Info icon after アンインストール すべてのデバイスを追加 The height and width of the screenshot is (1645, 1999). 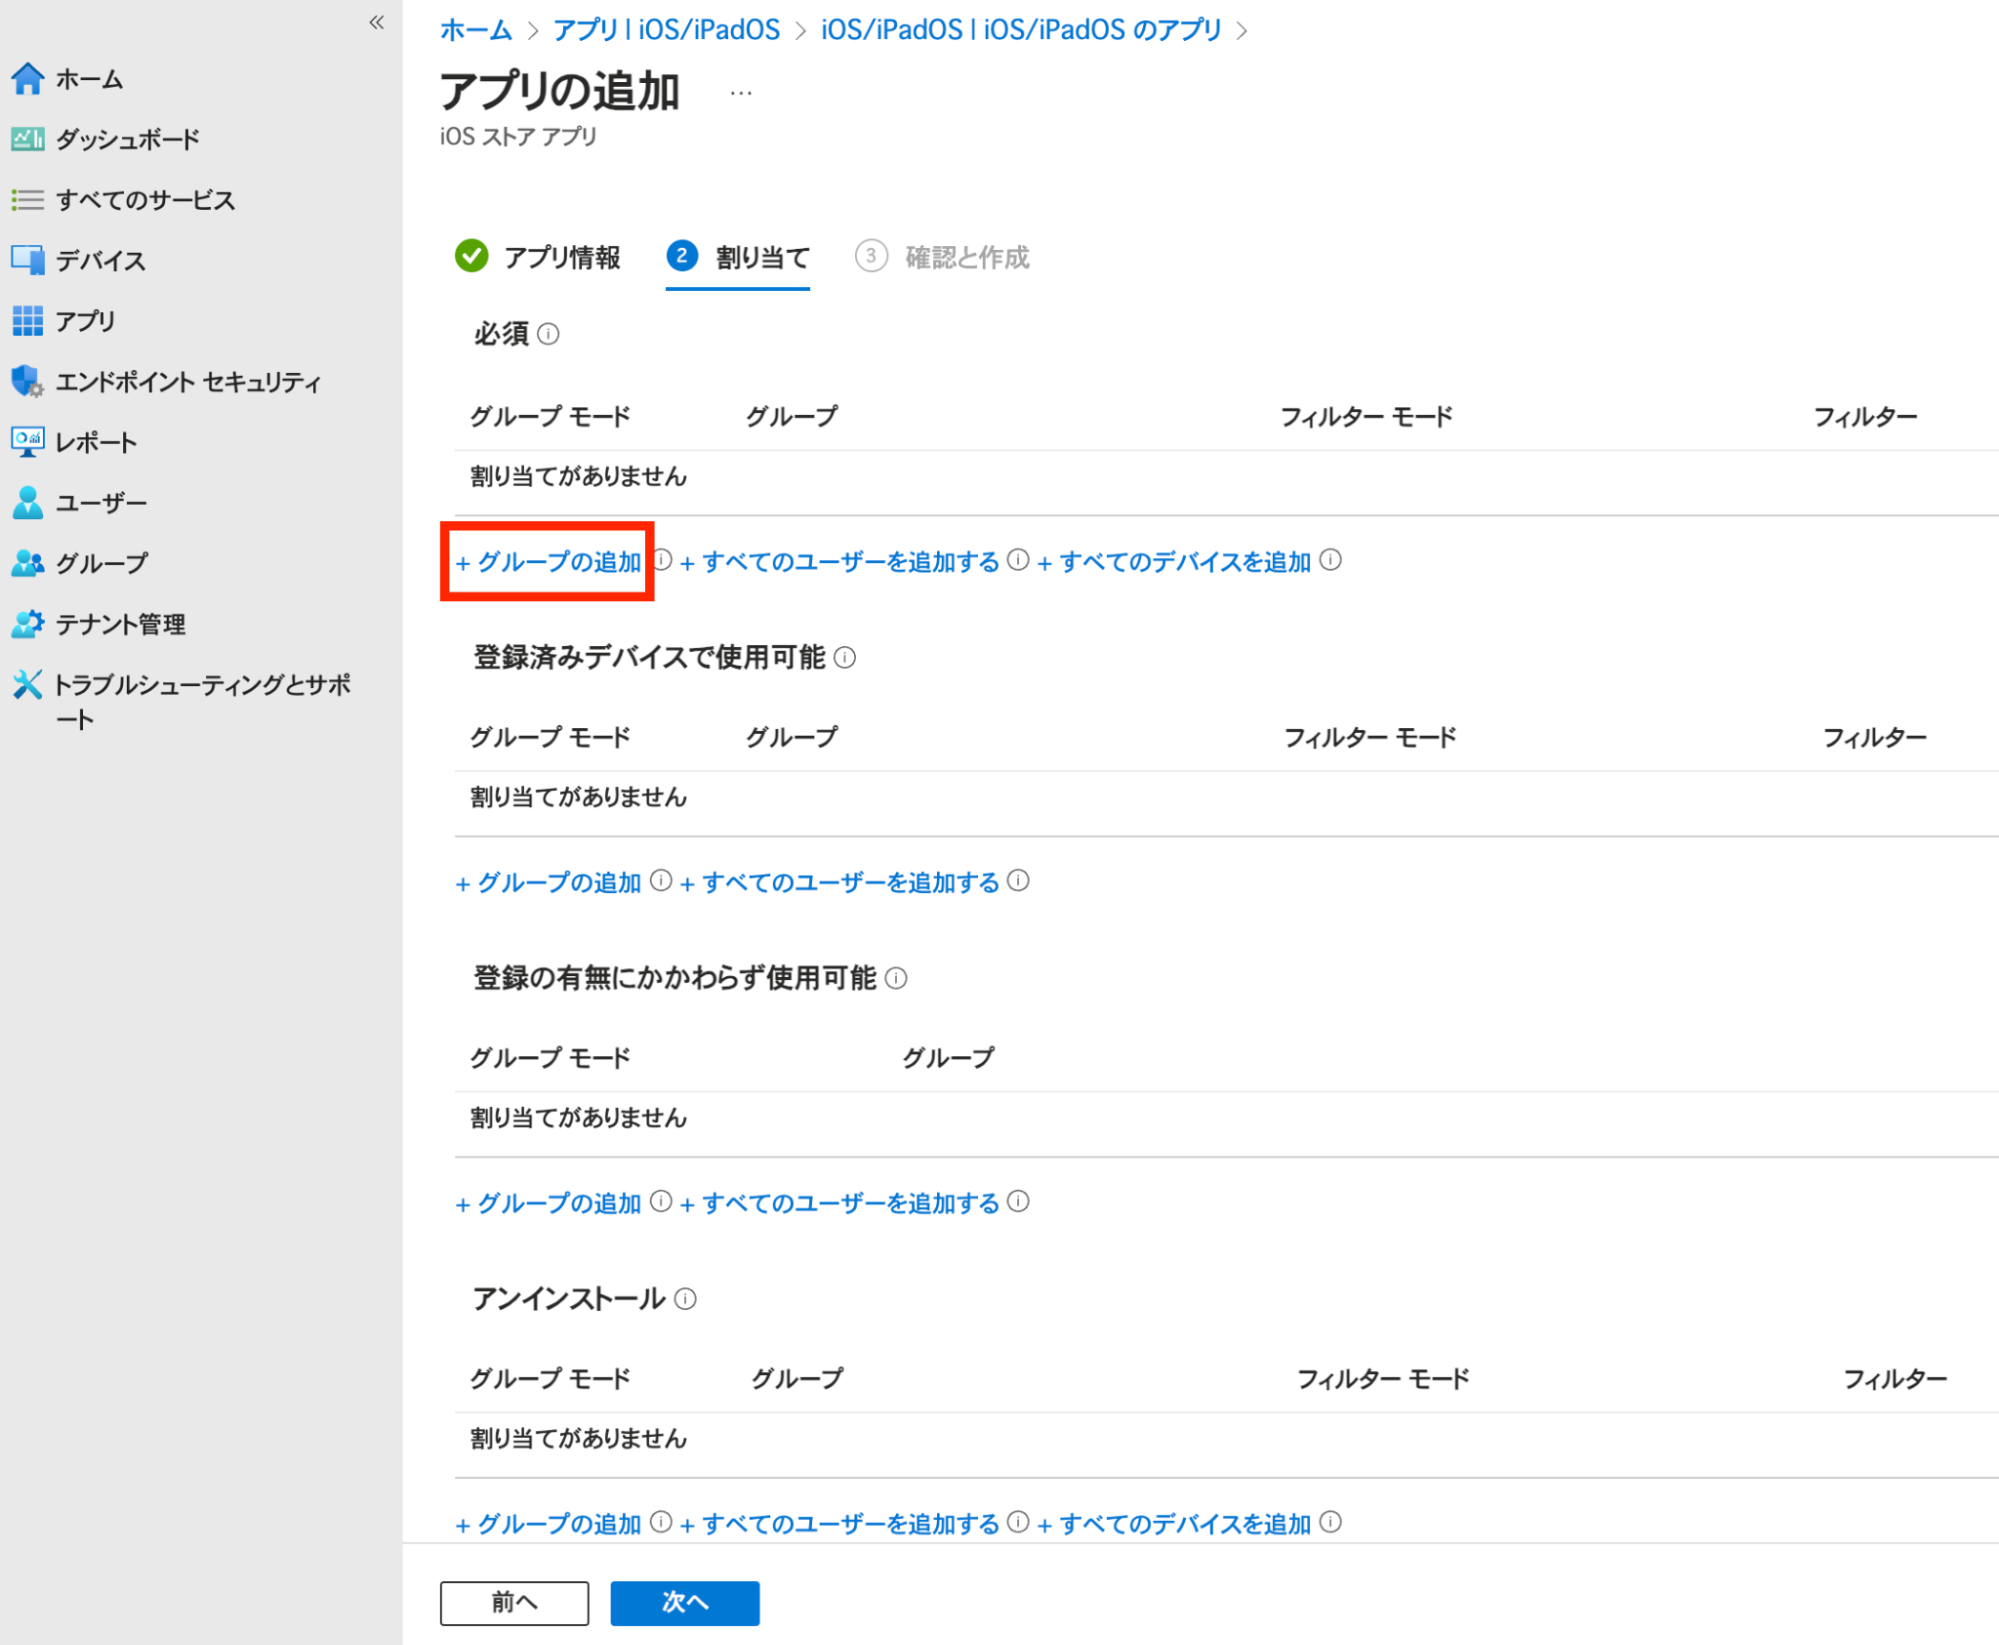click(1330, 1522)
